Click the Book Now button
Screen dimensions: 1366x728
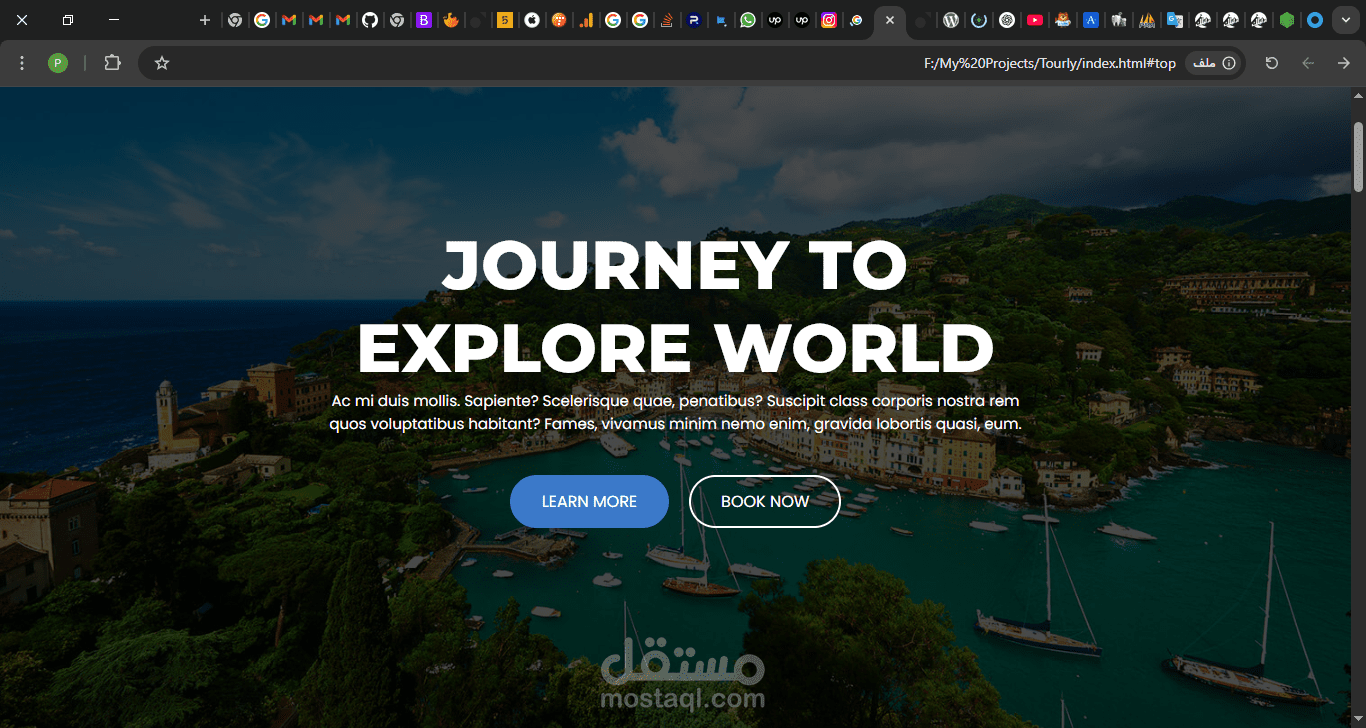coord(765,501)
